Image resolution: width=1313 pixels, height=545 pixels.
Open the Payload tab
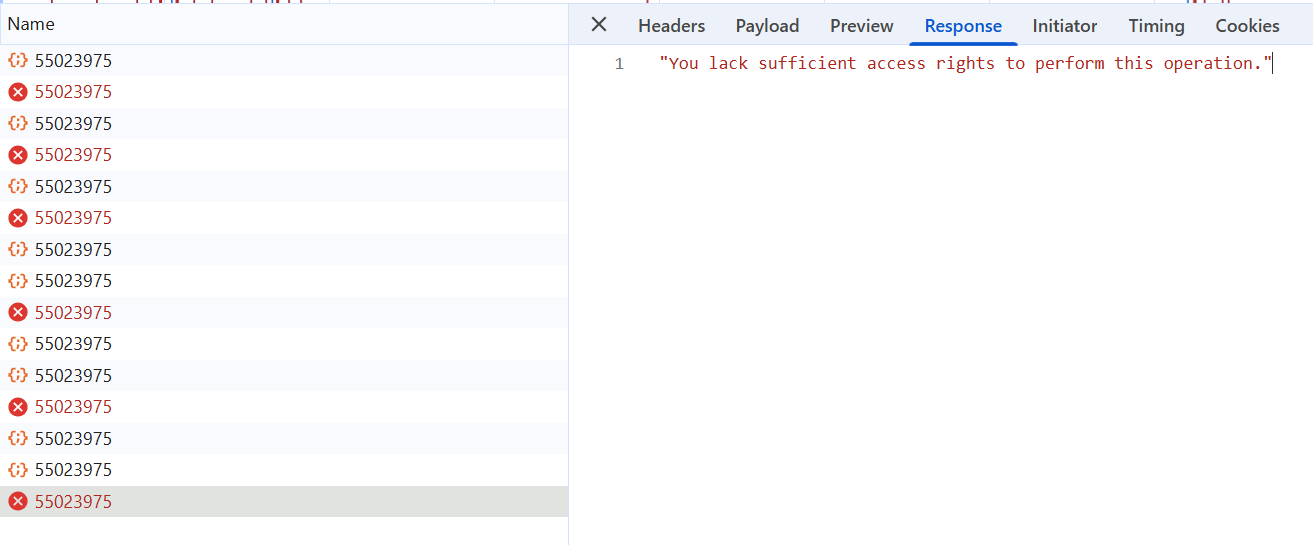pos(767,26)
